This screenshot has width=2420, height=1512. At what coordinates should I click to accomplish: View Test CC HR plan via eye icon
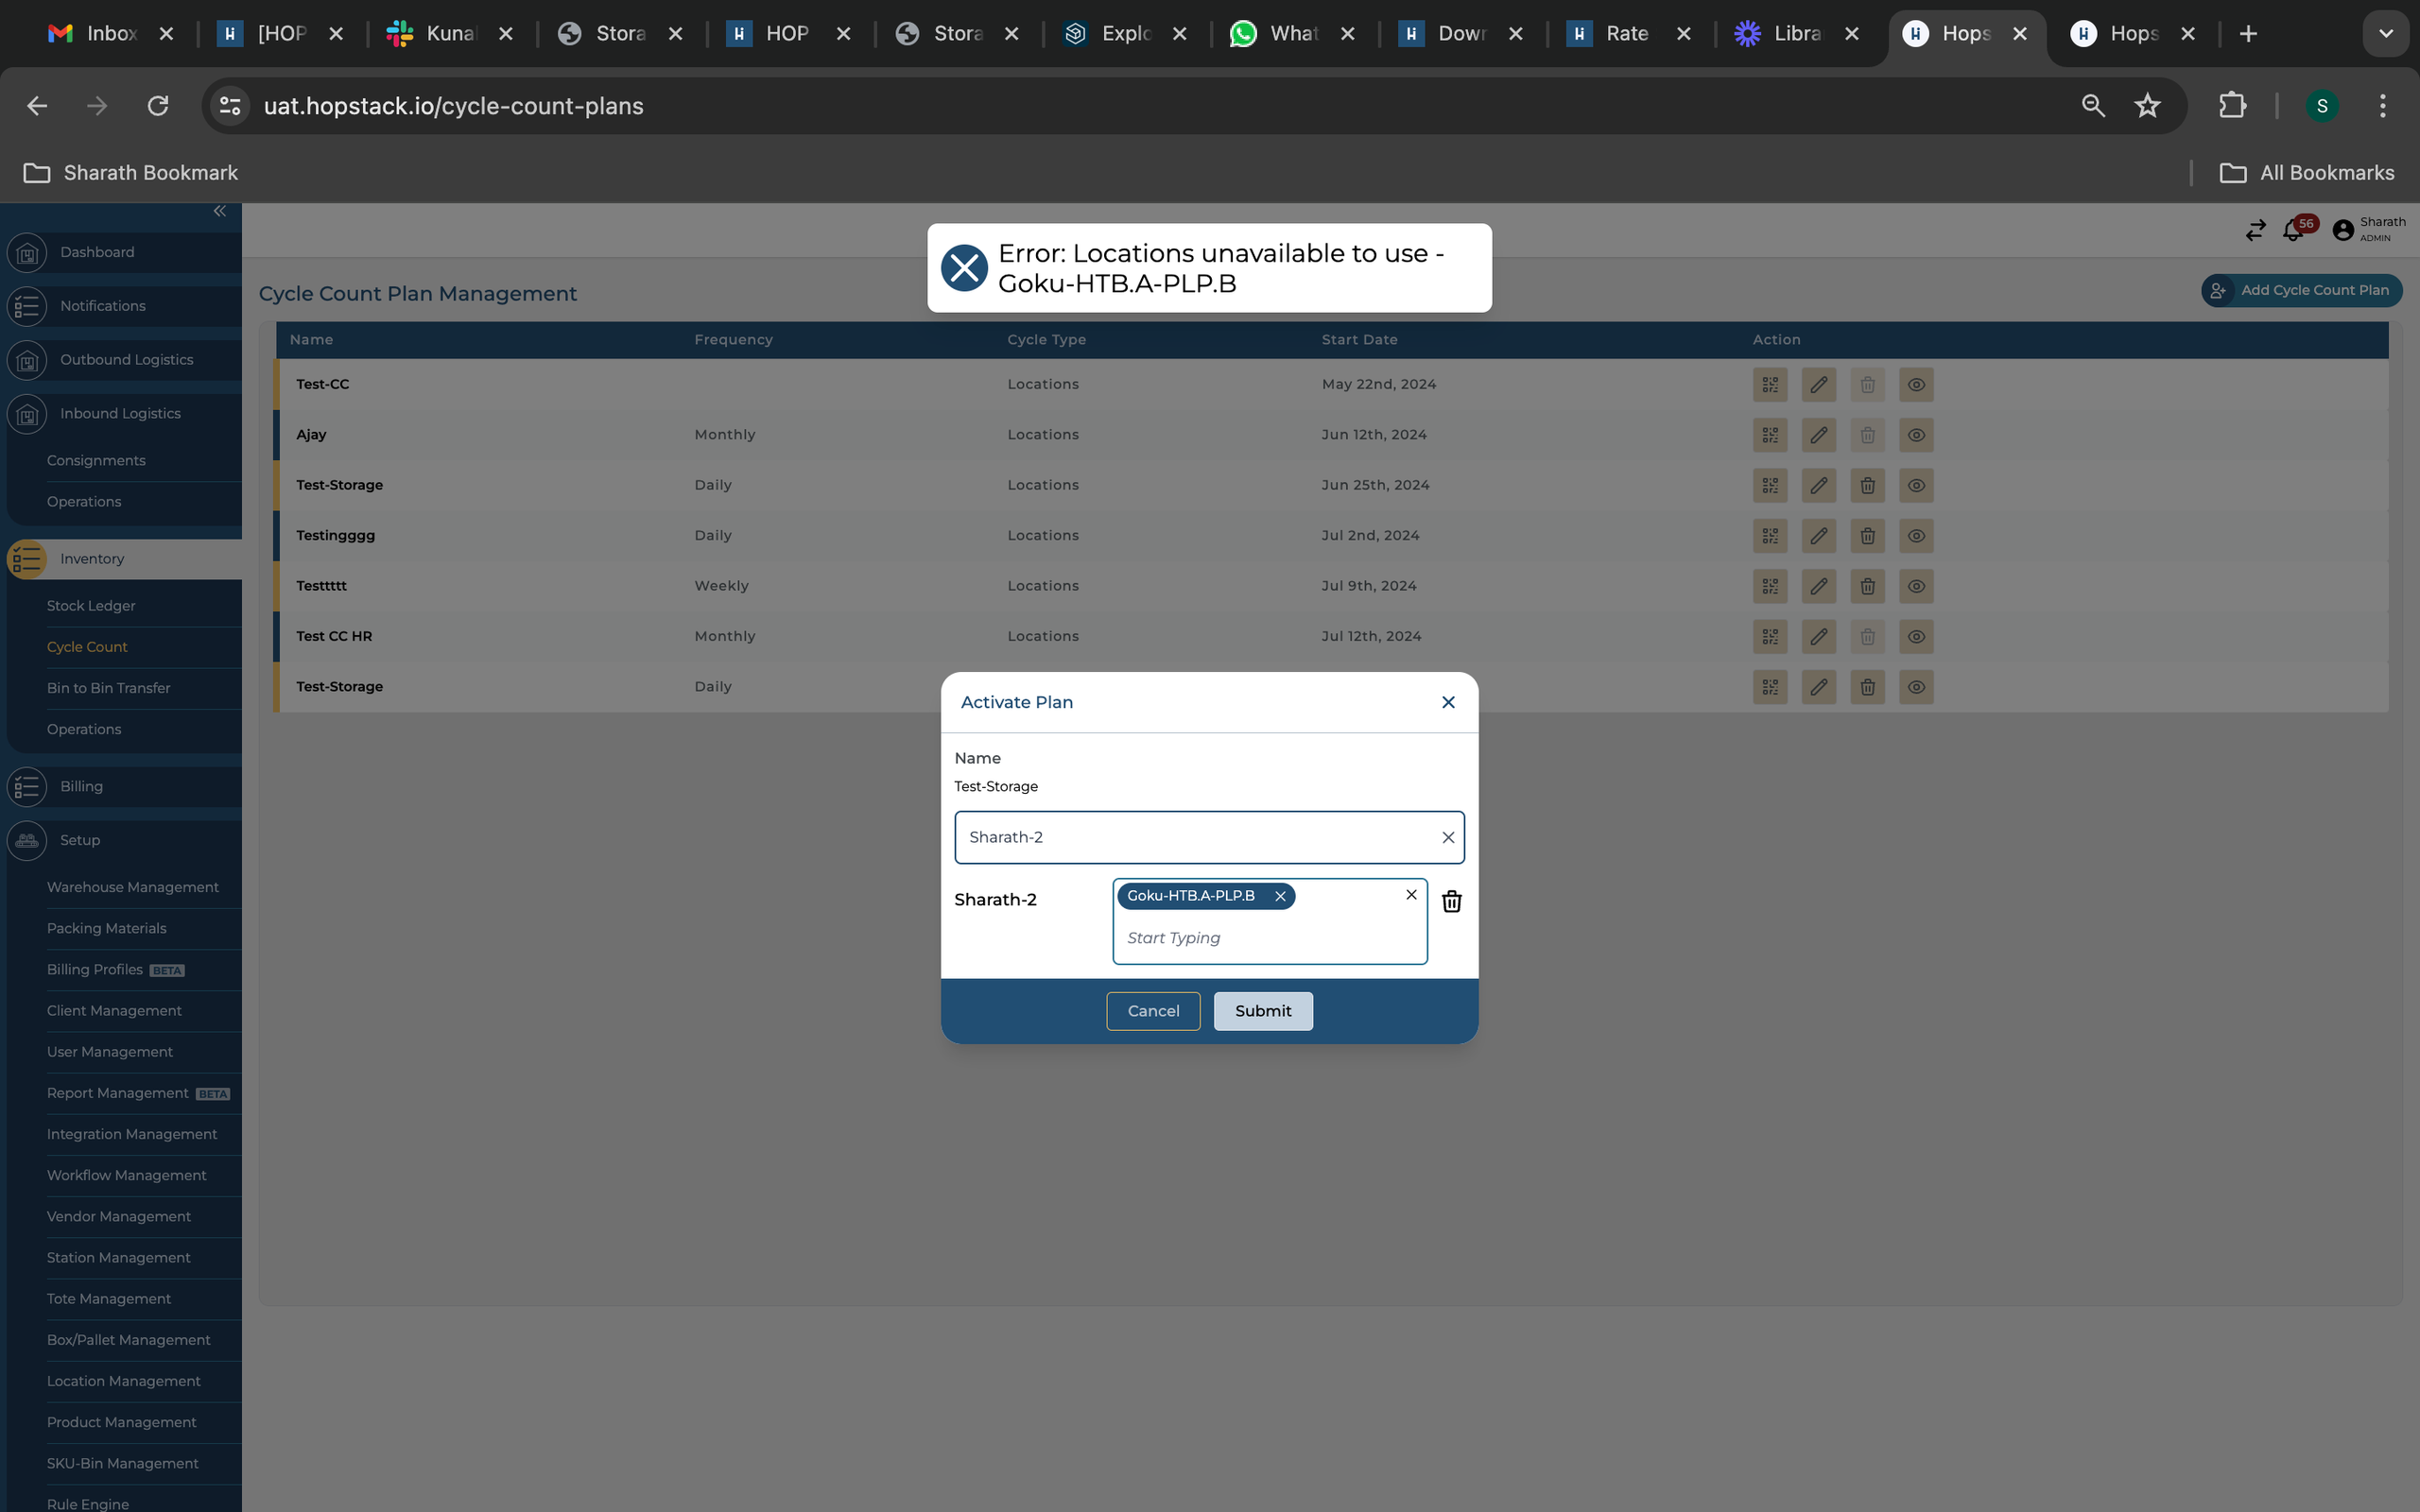pyautogui.click(x=1915, y=637)
